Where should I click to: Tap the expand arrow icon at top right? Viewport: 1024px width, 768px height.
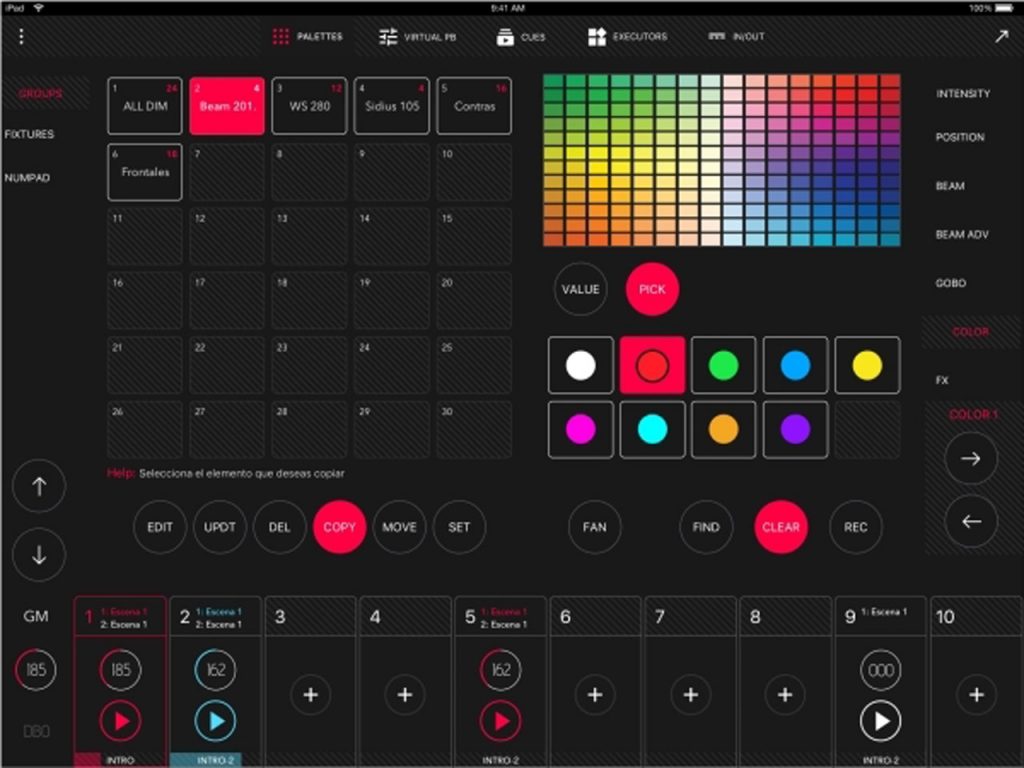pos(1001,37)
